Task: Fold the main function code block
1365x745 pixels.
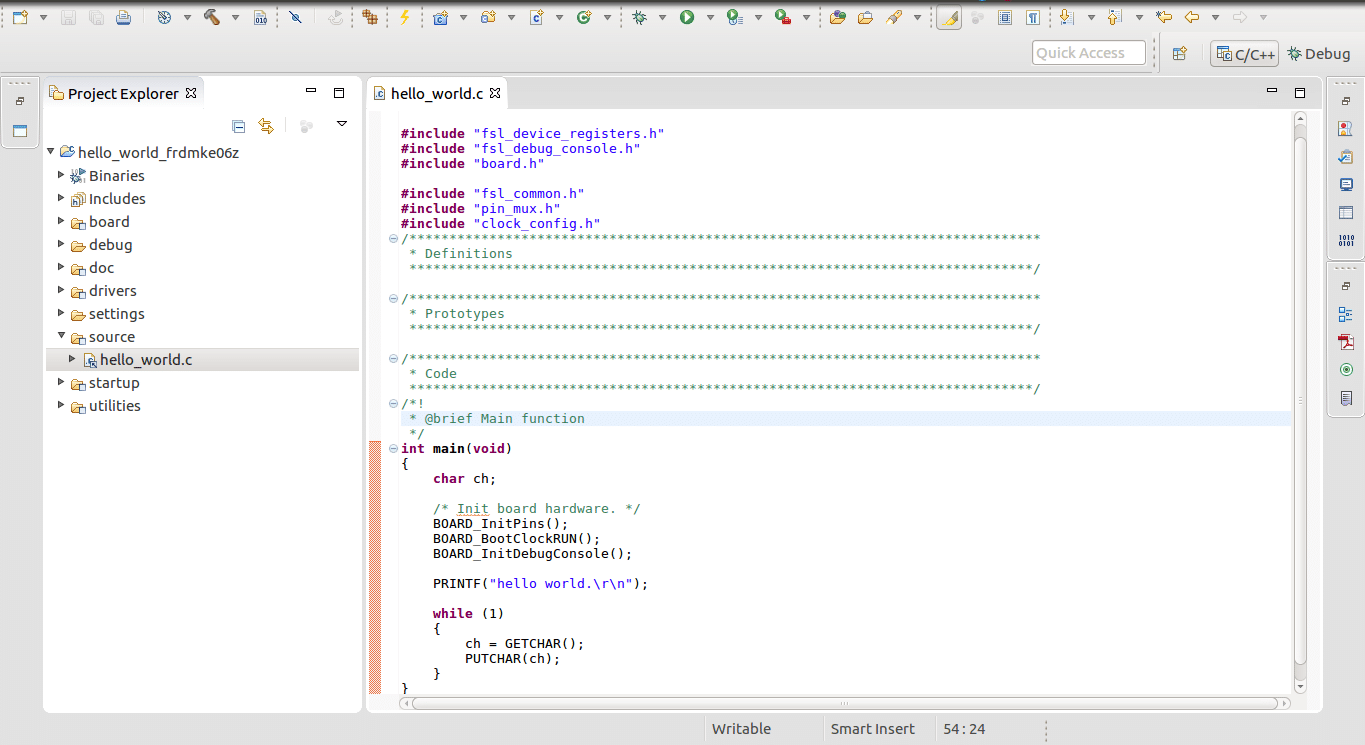Action: point(393,449)
